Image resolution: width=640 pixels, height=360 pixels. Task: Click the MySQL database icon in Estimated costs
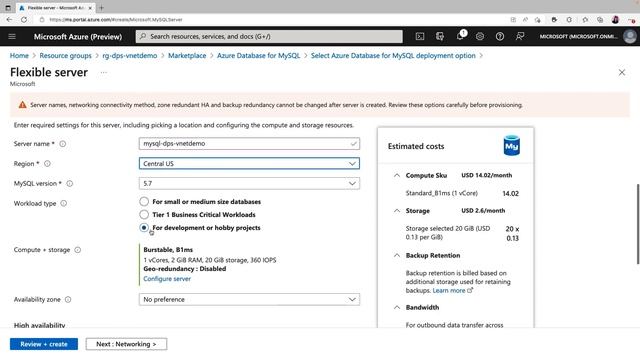coord(511,145)
